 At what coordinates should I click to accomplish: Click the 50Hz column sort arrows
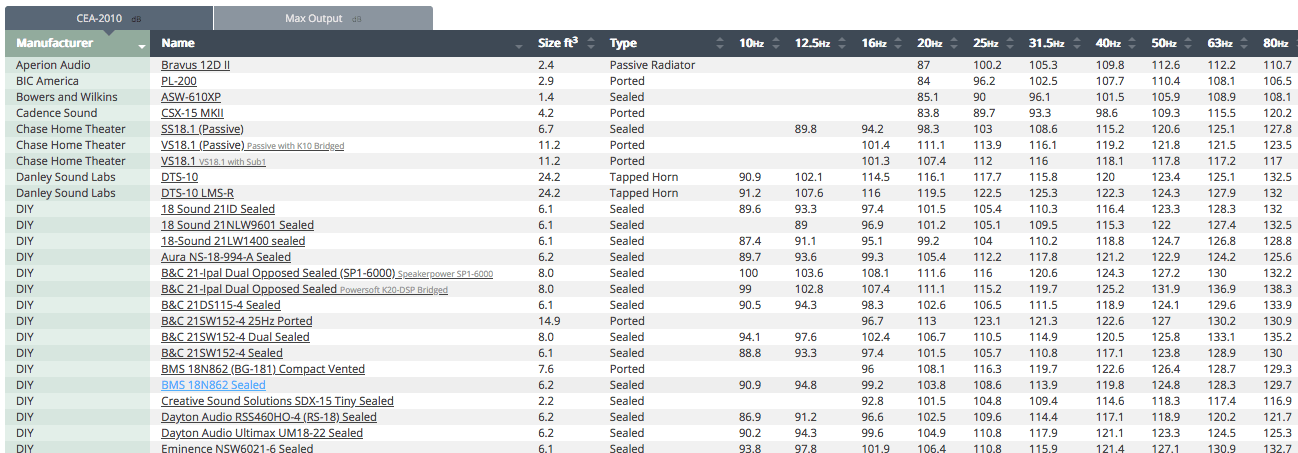point(1189,44)
